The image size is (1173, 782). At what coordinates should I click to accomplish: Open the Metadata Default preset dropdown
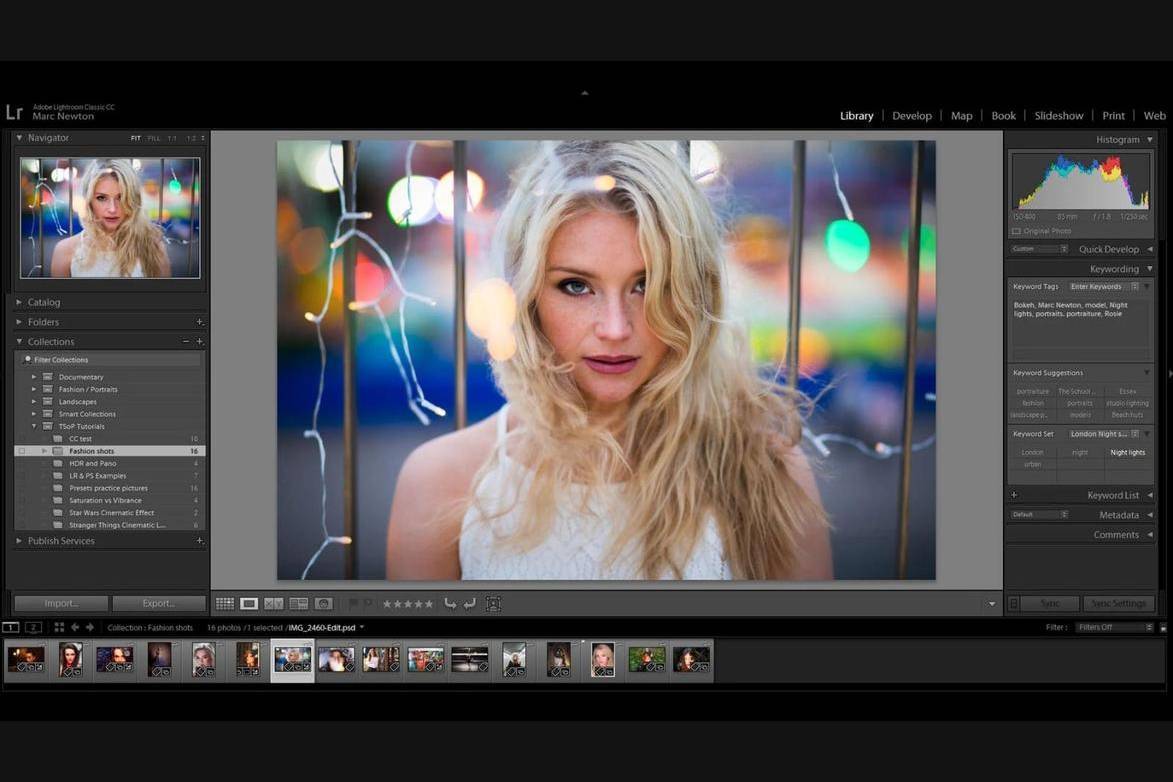[x=1039, y=515]
